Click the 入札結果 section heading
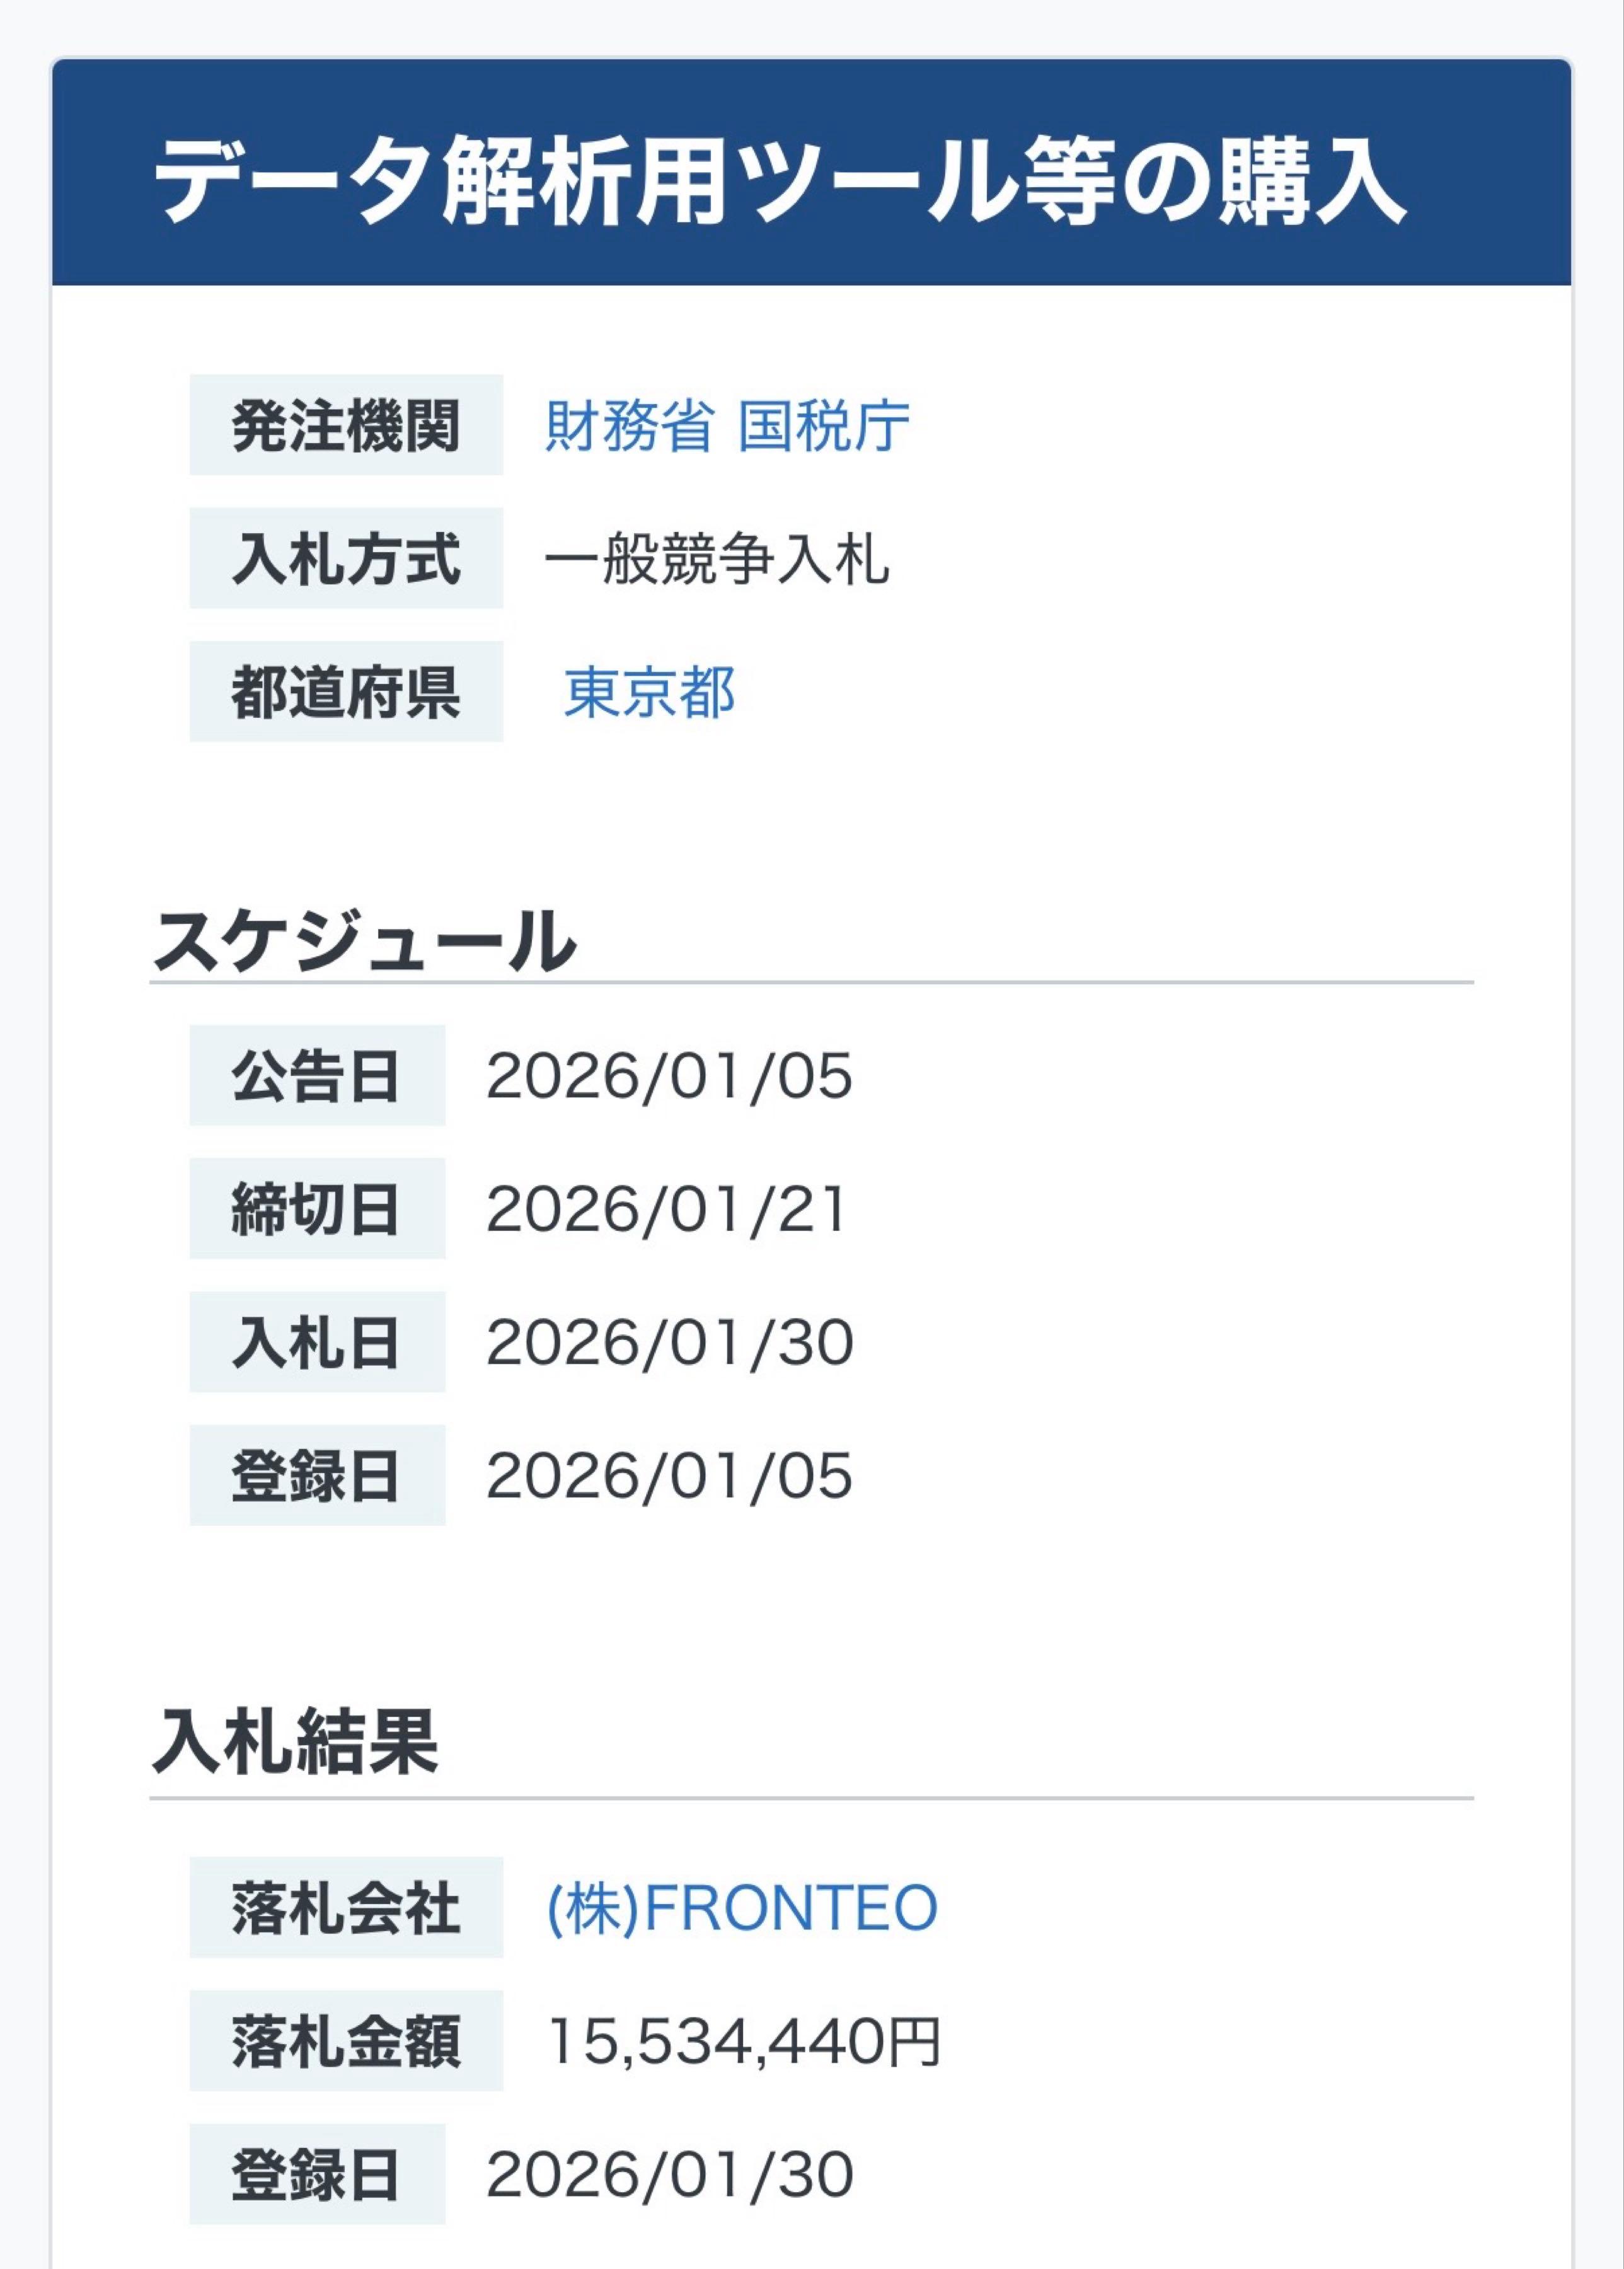Screen dimensions: 1624x2269 click(295, 1741)
